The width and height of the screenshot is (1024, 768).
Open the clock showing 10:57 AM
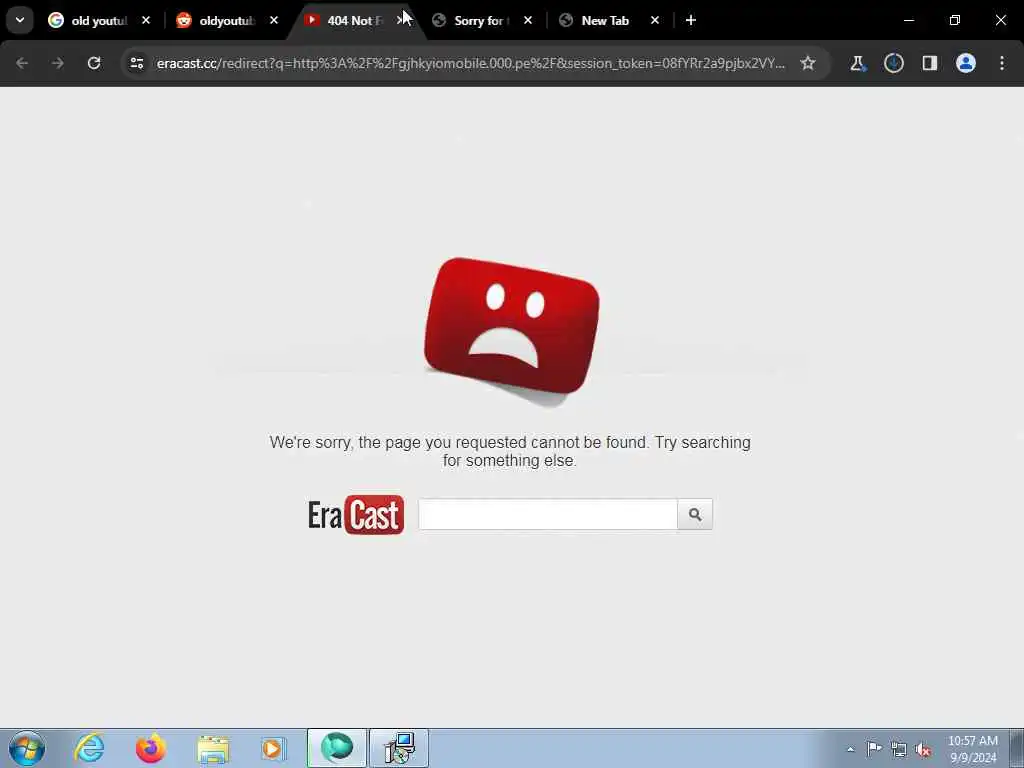tap(973, 749)
